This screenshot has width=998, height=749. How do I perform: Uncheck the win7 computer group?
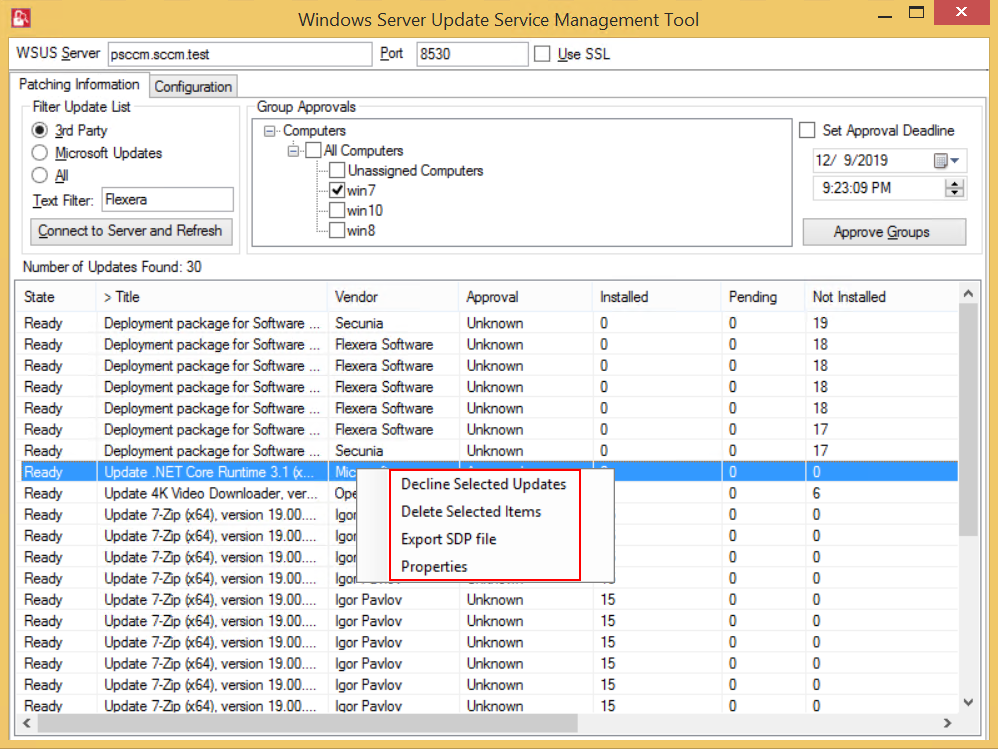click(x=337, y=191)
